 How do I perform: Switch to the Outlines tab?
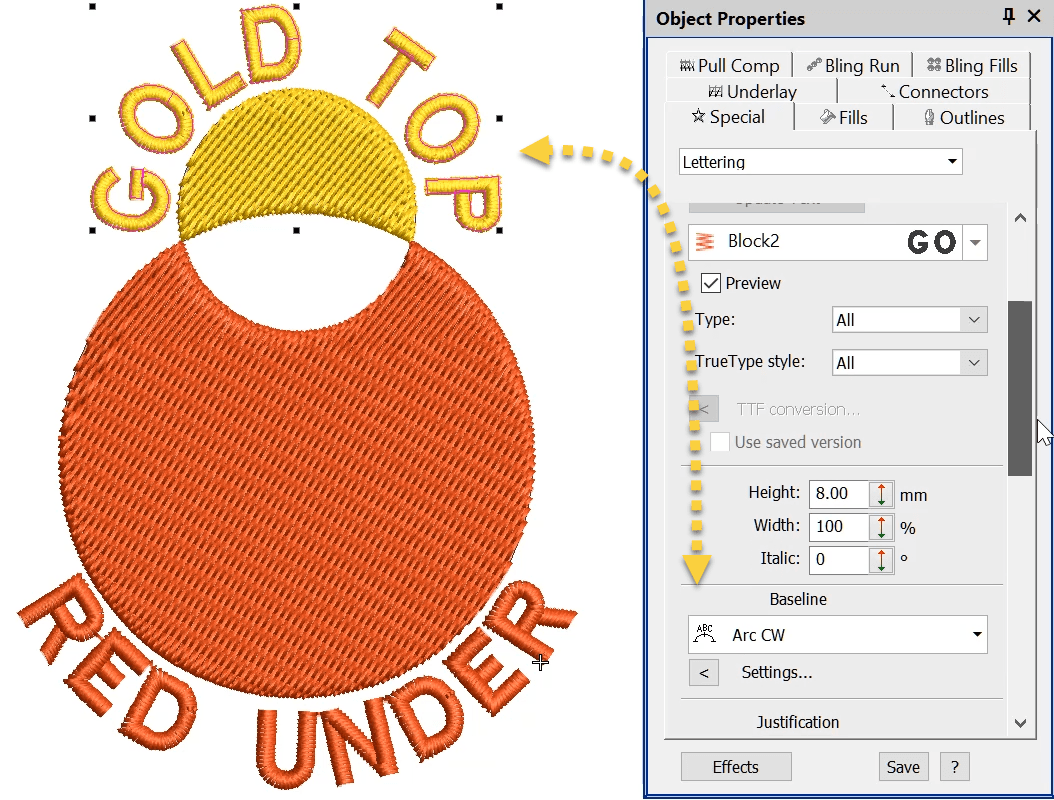click(961, 118)
